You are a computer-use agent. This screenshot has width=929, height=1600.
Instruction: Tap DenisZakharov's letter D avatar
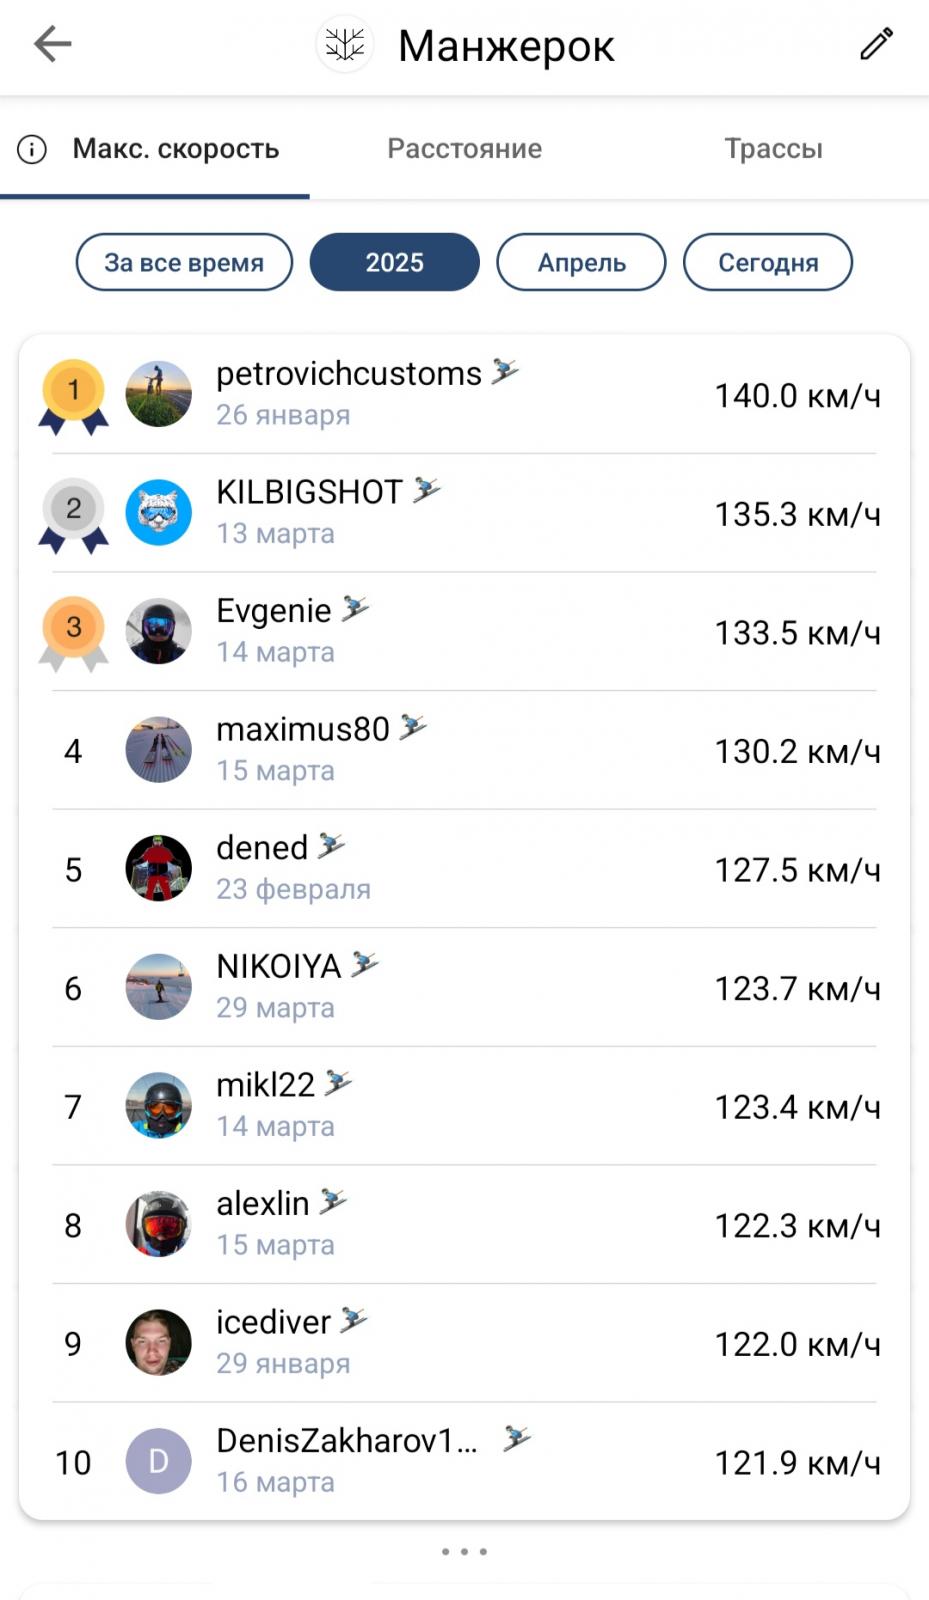point(158,1462)
